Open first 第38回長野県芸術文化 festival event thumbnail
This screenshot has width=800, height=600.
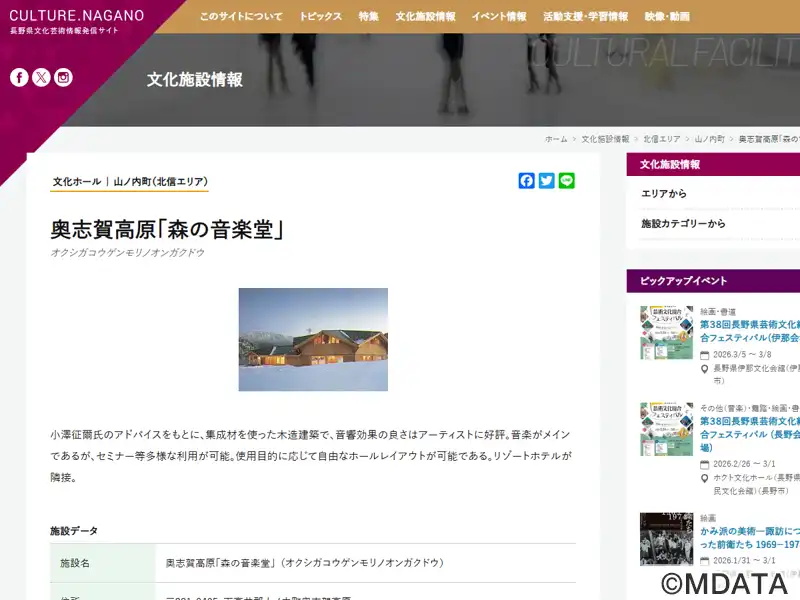point(666,333)
